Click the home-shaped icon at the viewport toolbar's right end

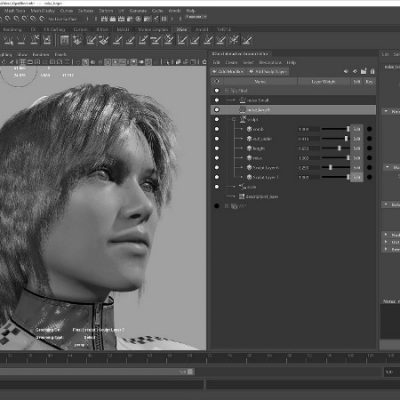point(204,62)
